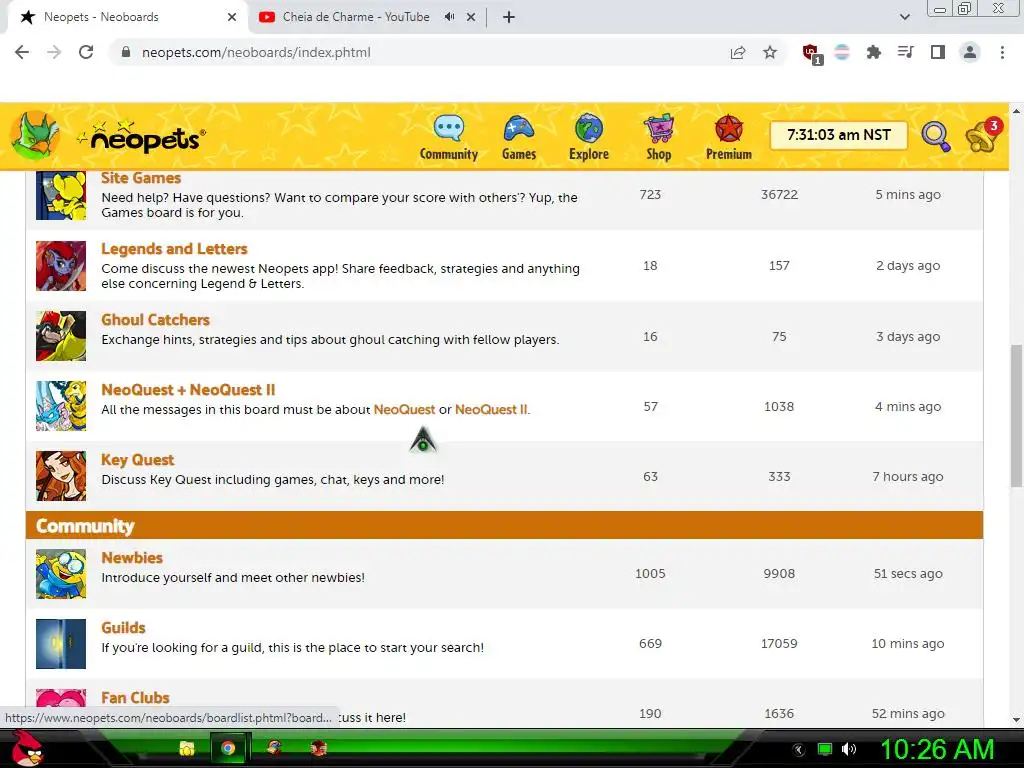Open the Chrome profile avatar
1024x768 pixels.
tap(970, 52)
